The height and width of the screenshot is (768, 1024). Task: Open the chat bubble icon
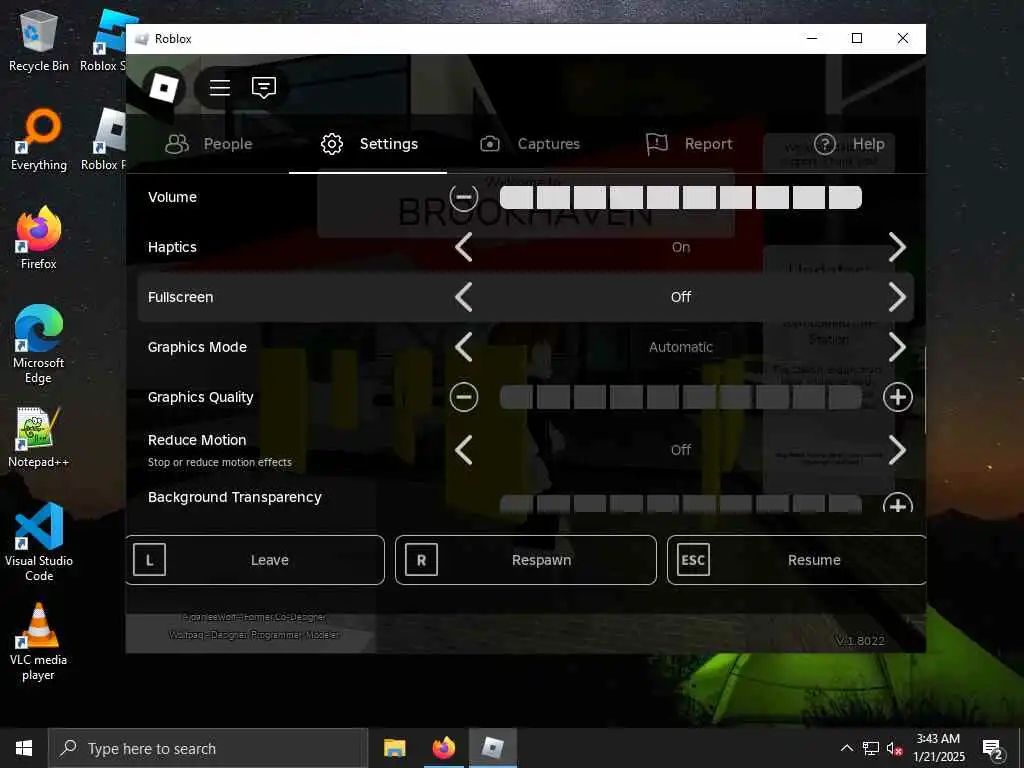point(264,88)
